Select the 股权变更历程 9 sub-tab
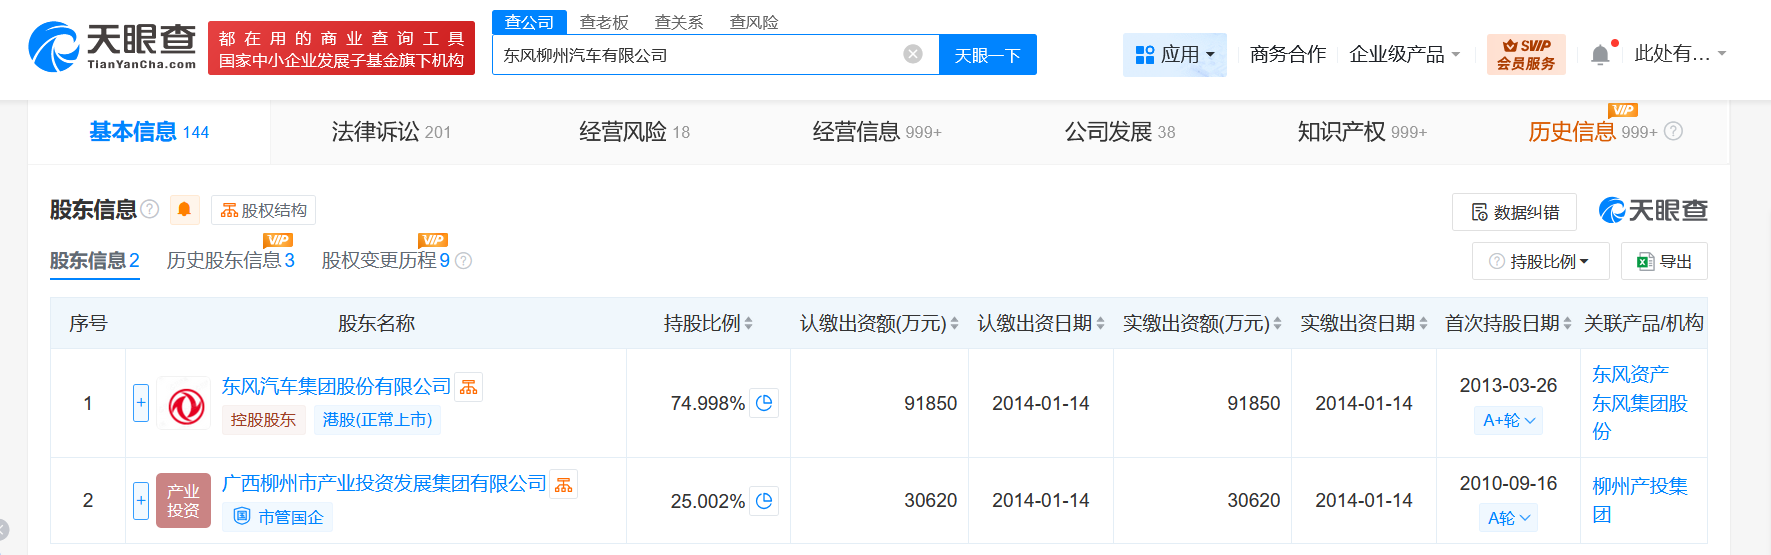Viewport: 1771px width, 555px height. click(386, 261)
